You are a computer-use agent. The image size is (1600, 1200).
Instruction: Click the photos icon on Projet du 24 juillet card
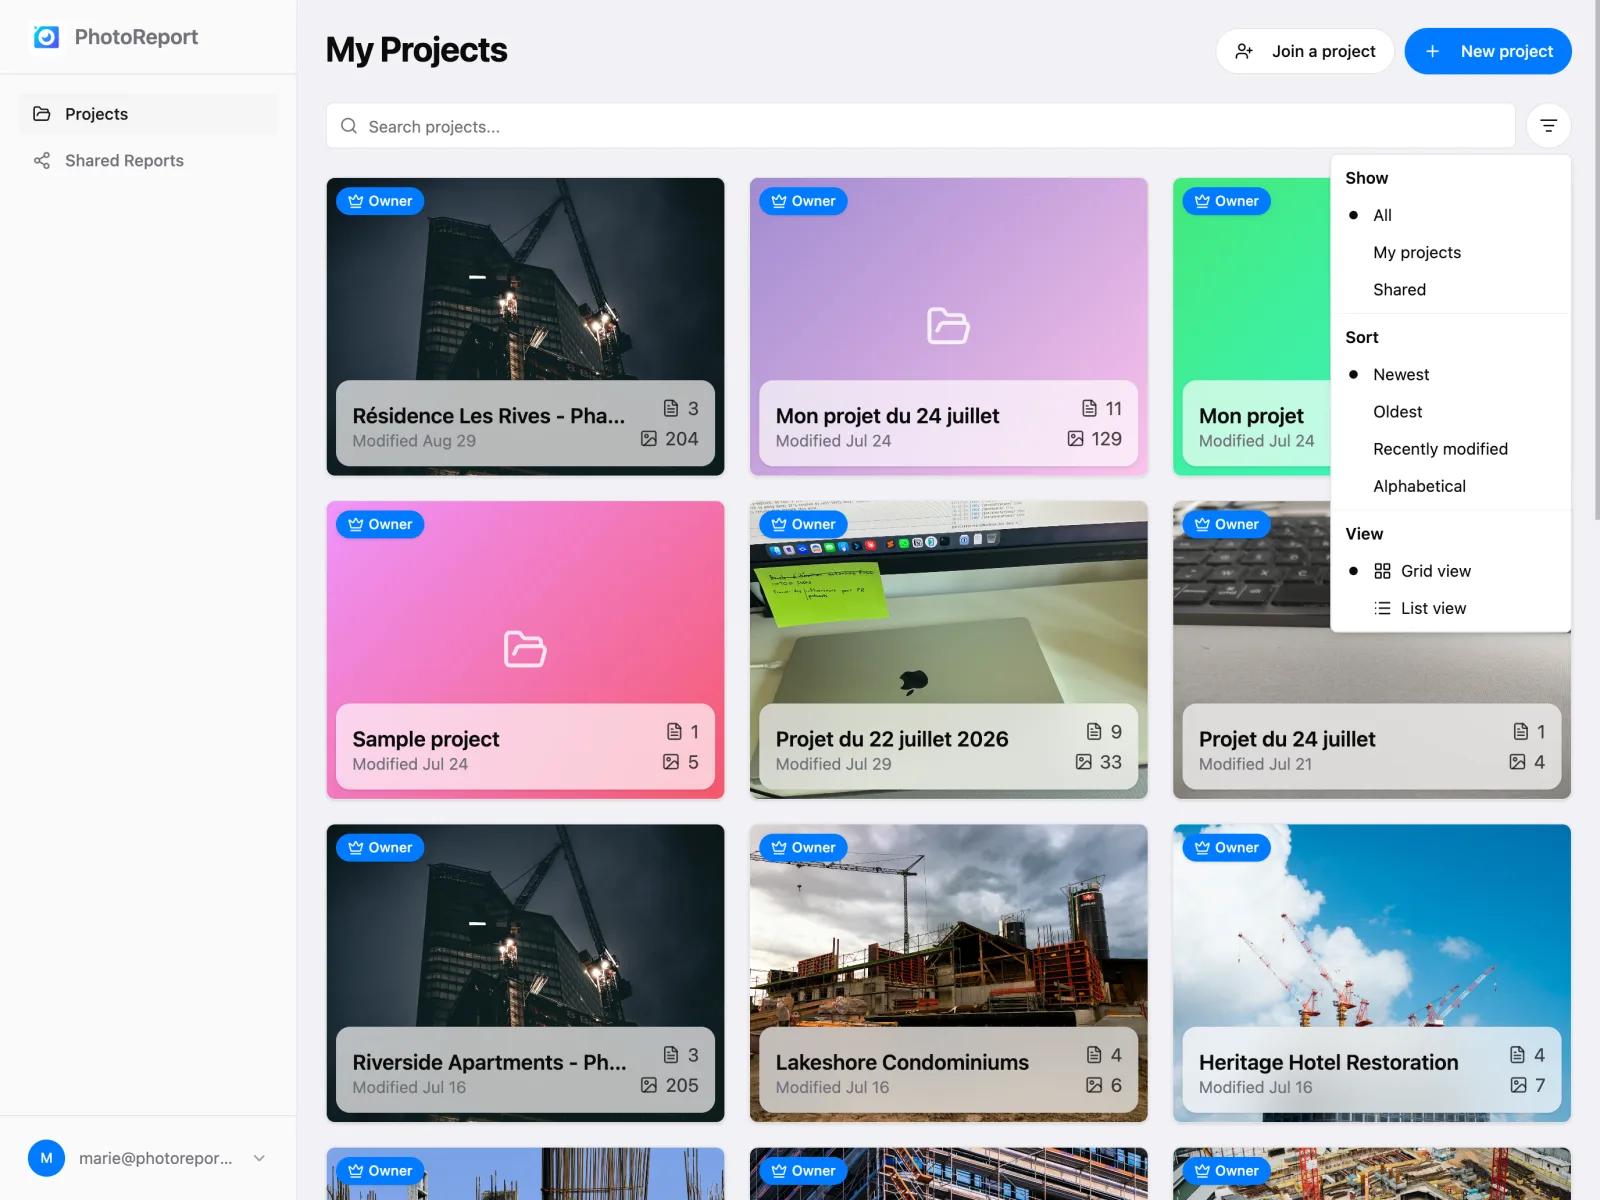(x=1518, y=762)
